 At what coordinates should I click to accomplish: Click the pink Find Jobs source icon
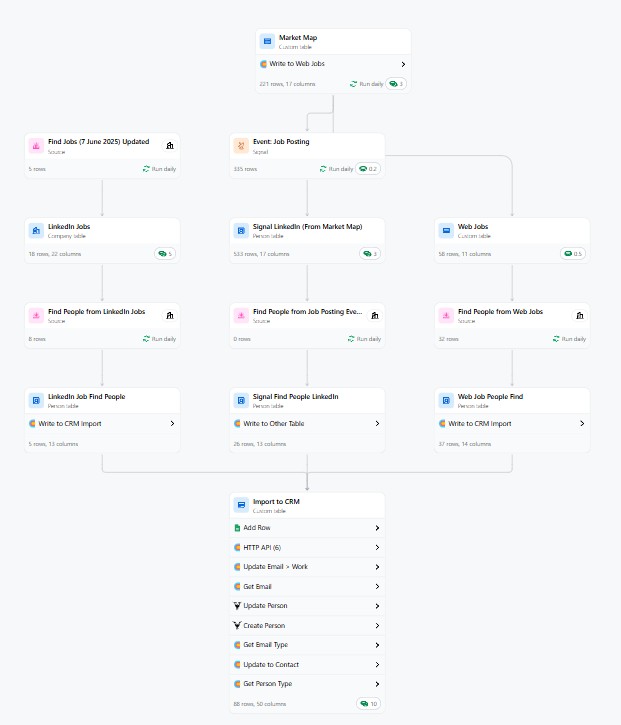click(x=35, y=146)
